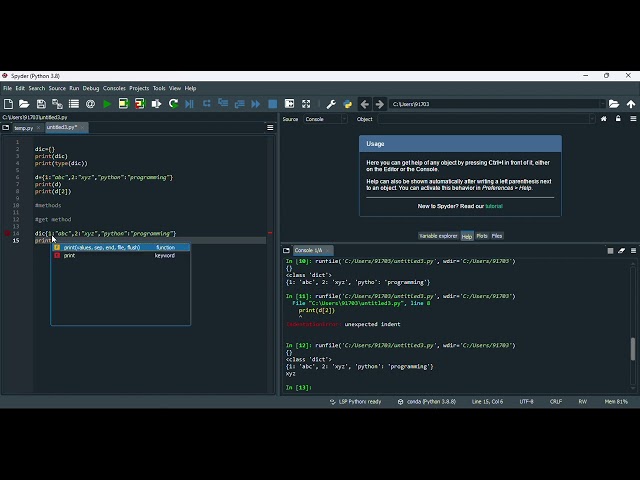
Task: Step over the current line
Action: (x=207, y=104)
